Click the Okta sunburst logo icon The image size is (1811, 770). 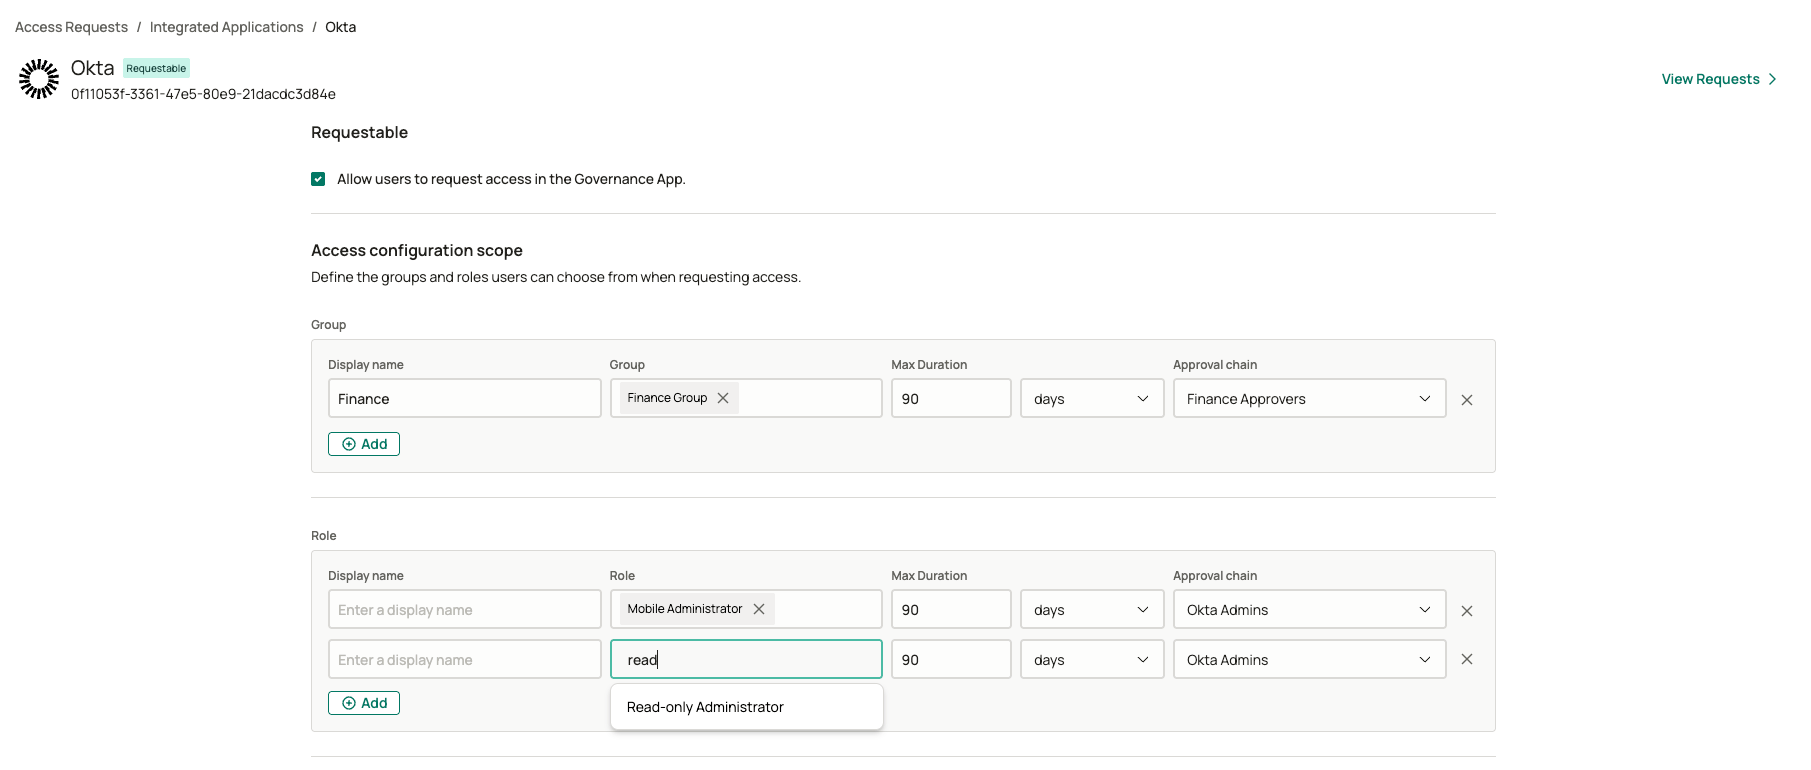39,79
